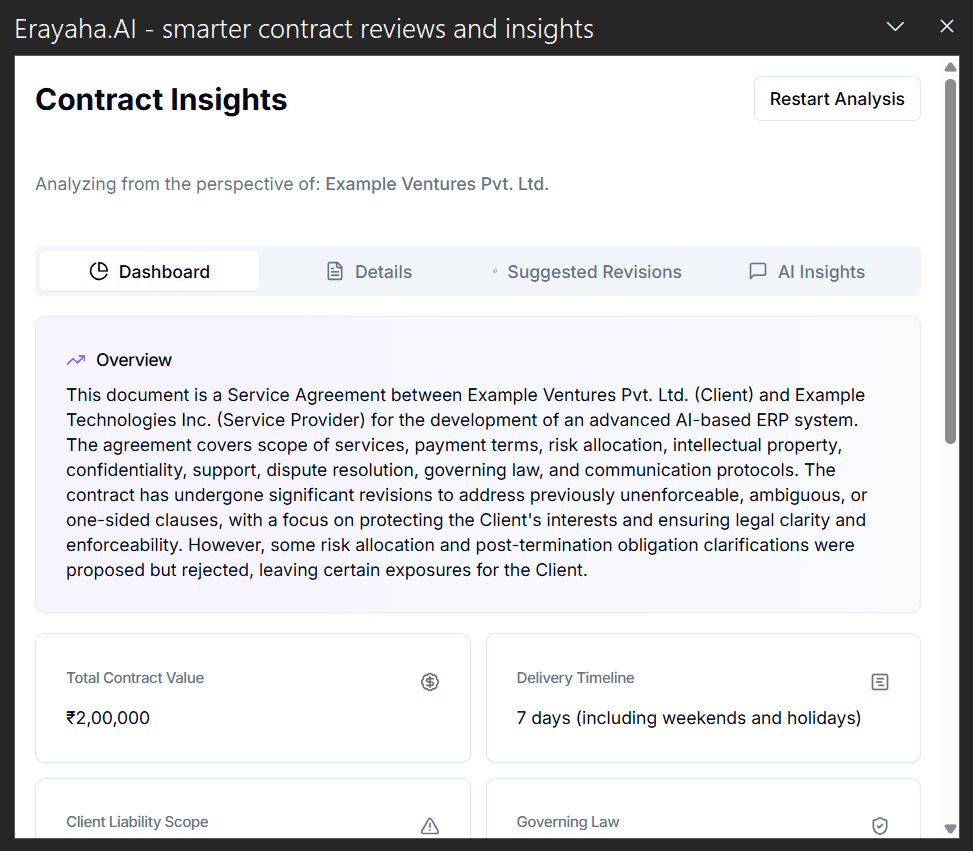Click the scrollbar down arrow
Image resolution: width=973 pixels, height=851 pixels.
click(x=950, y=828)
